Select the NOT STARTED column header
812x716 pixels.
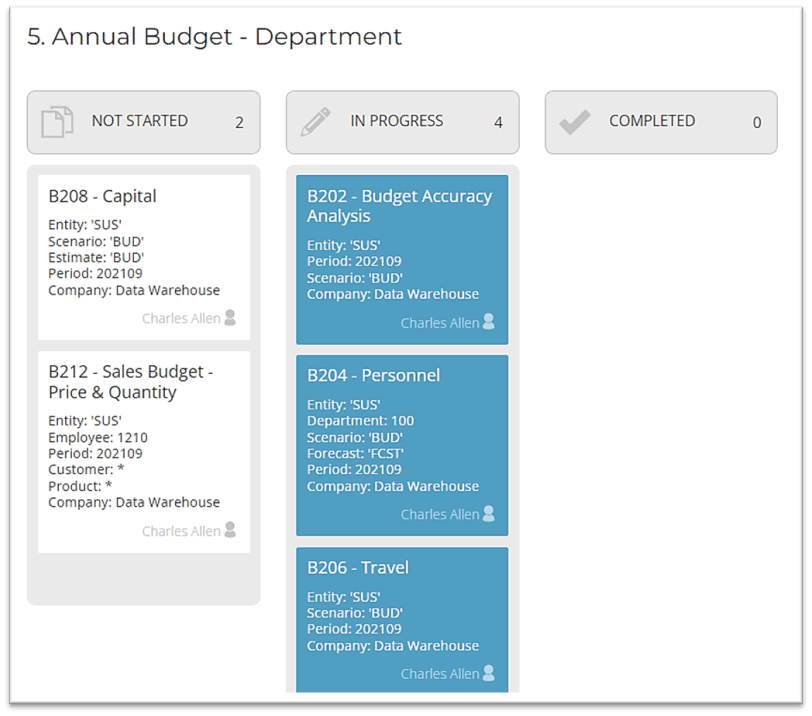click(140, 121)
